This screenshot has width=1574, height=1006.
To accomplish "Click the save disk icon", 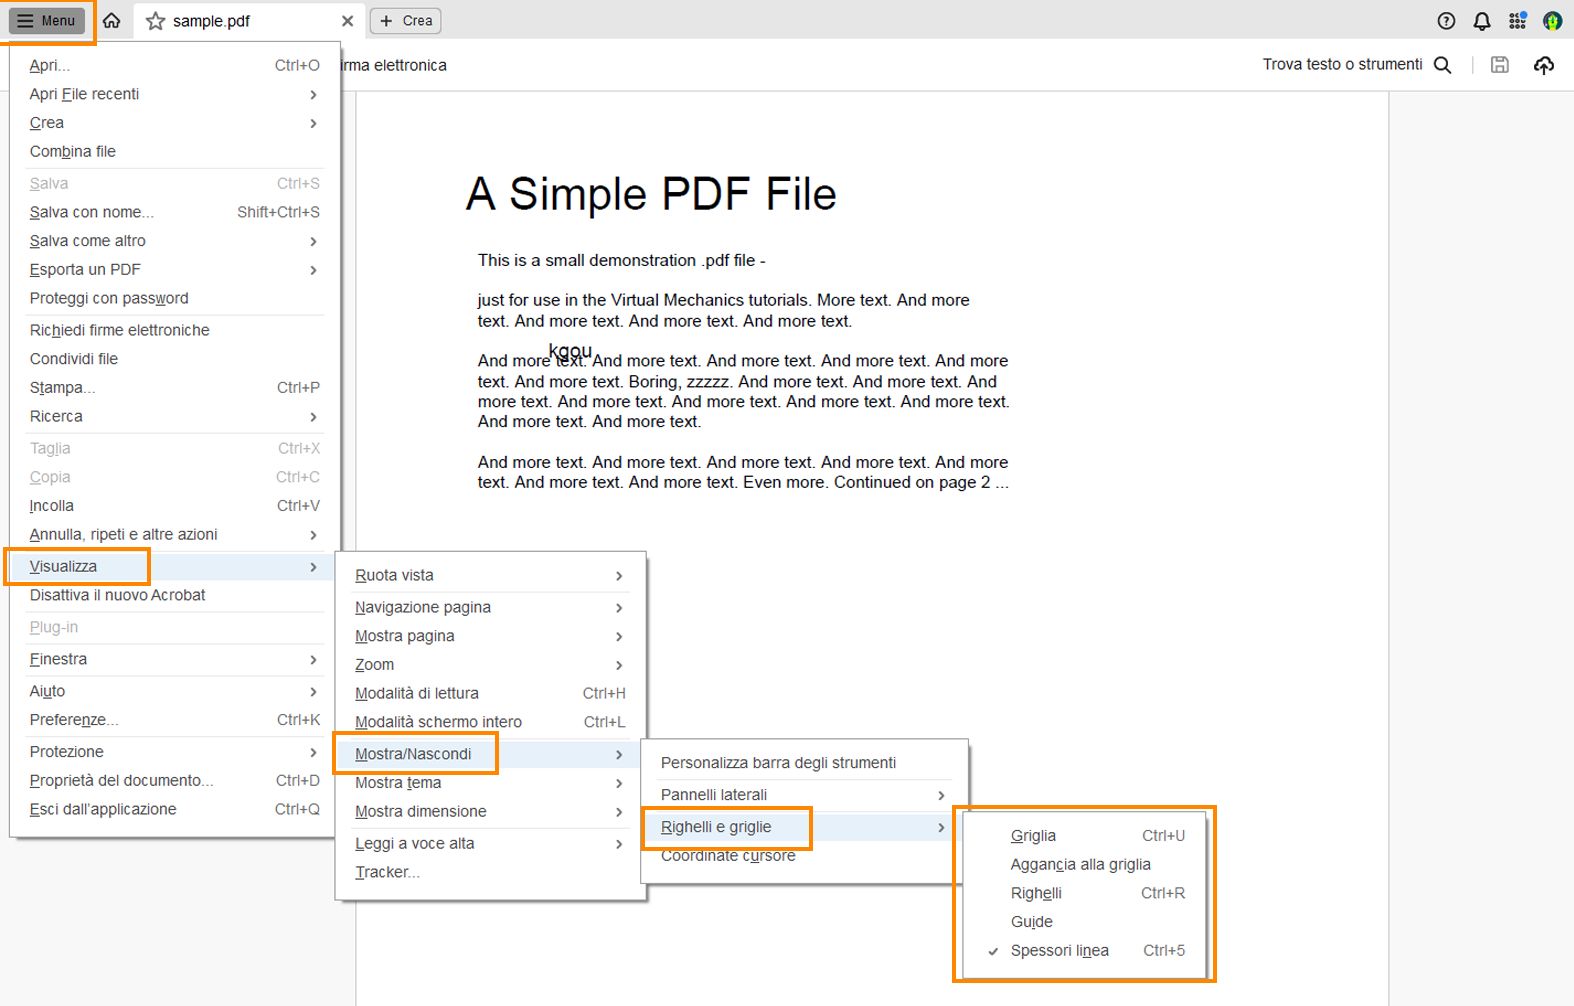I will click(1499, 65).
